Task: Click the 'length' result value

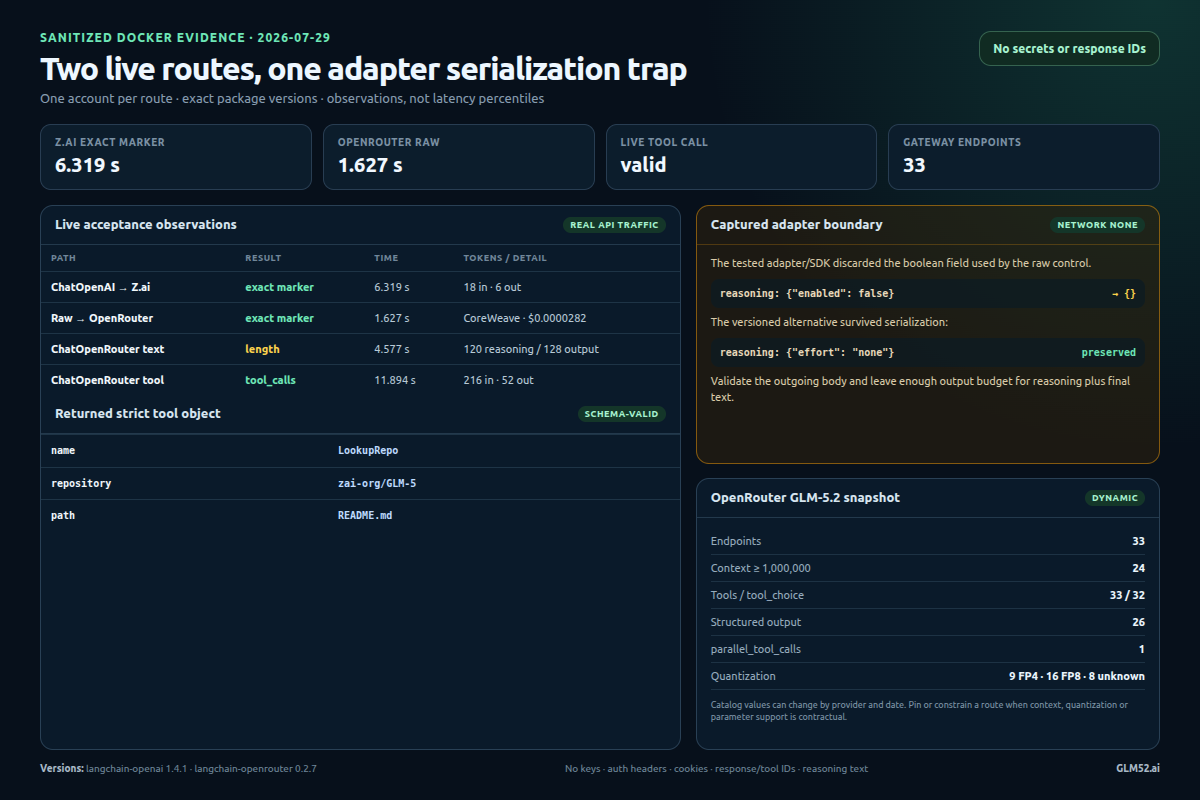Action: [x=262, y=349]
